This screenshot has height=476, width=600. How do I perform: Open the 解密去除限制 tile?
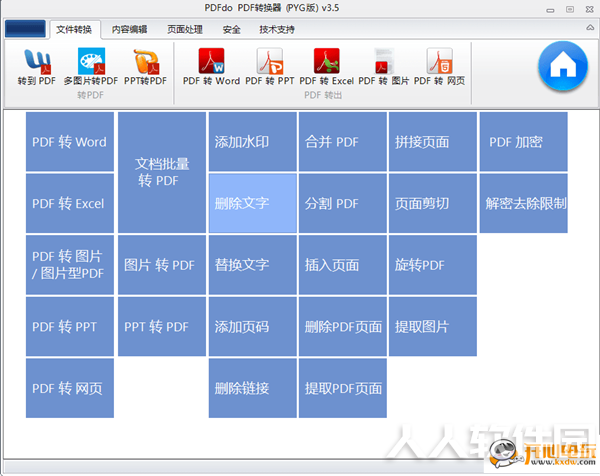pyautogui.click(x=523, y=203)
